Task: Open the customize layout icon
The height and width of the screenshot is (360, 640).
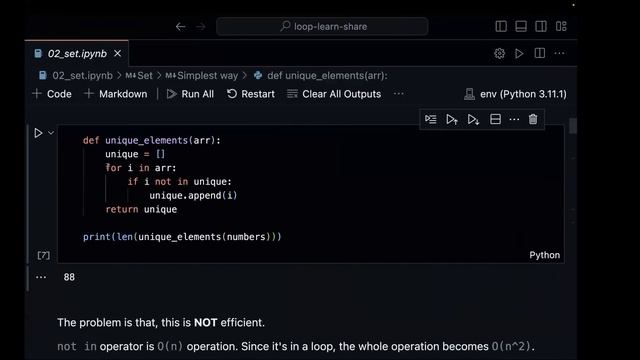Action: (561, 26)
